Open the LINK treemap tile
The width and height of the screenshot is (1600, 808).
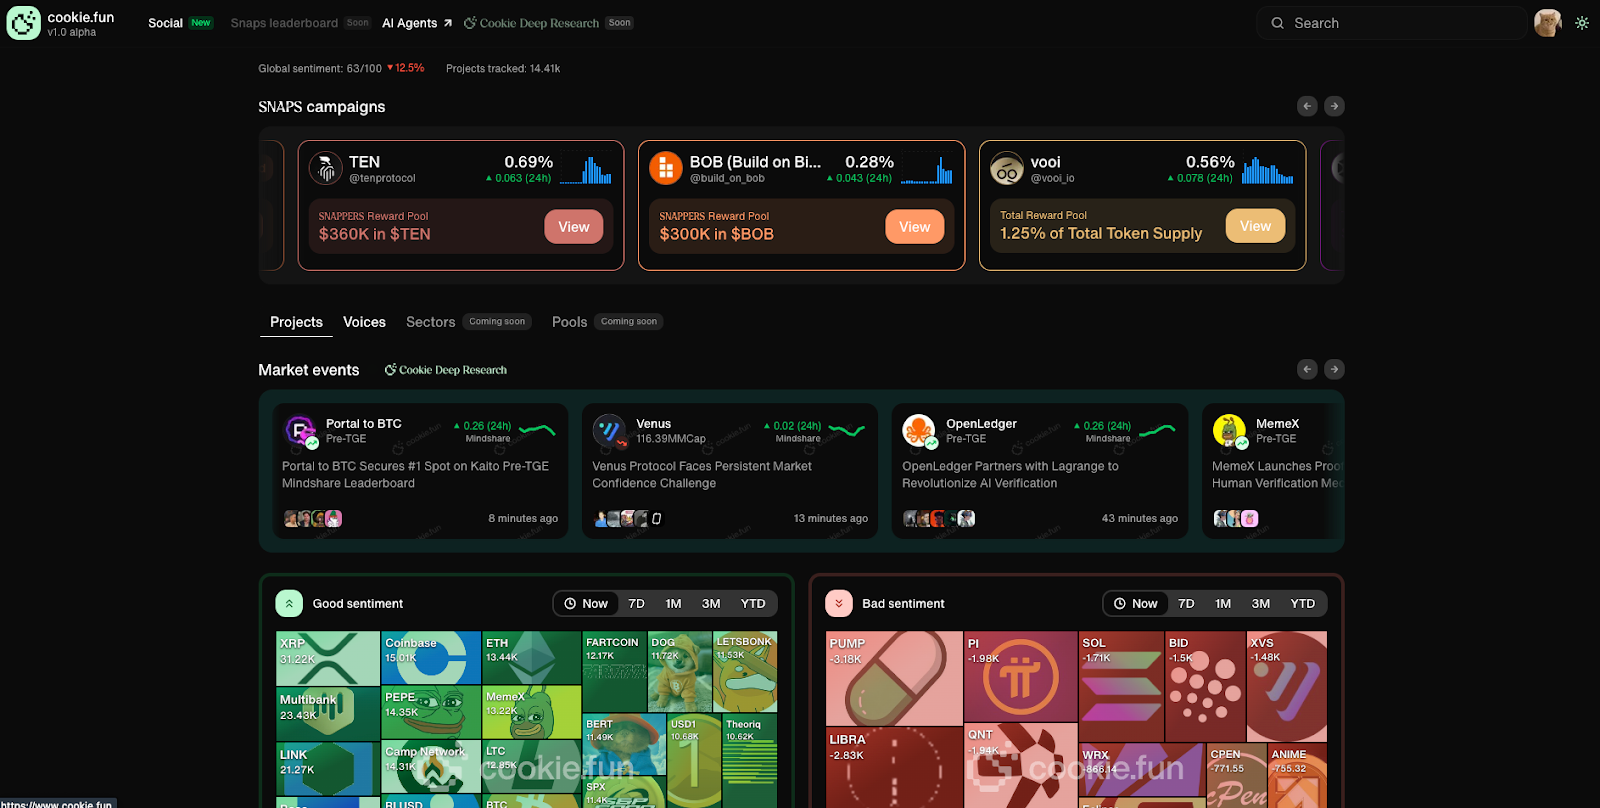pyautogui.click(x=328, y=769)
